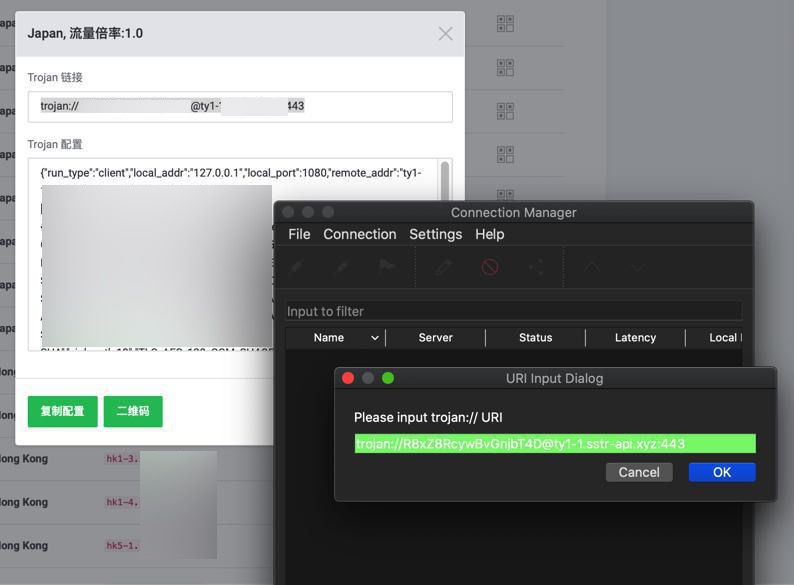Viewport: 794px width, 585px height.
Task: Click the 'Japan, 流量倍率:1.0' dialog title
Action: tap(85, 33)
